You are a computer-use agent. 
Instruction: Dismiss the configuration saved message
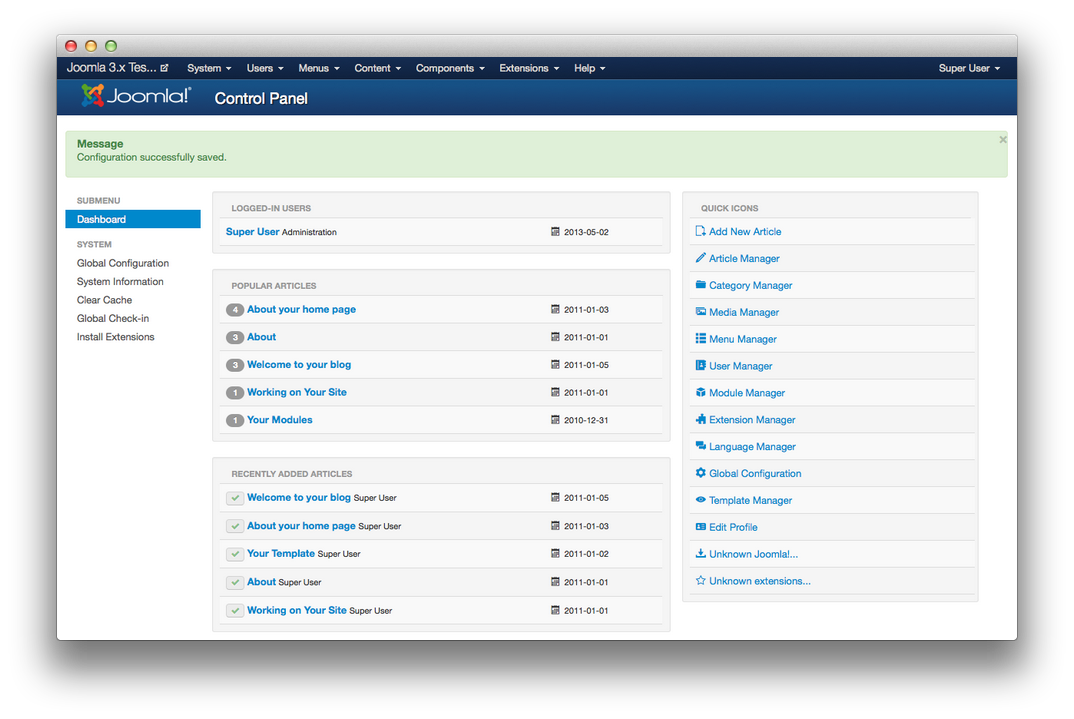point(1002,140)
